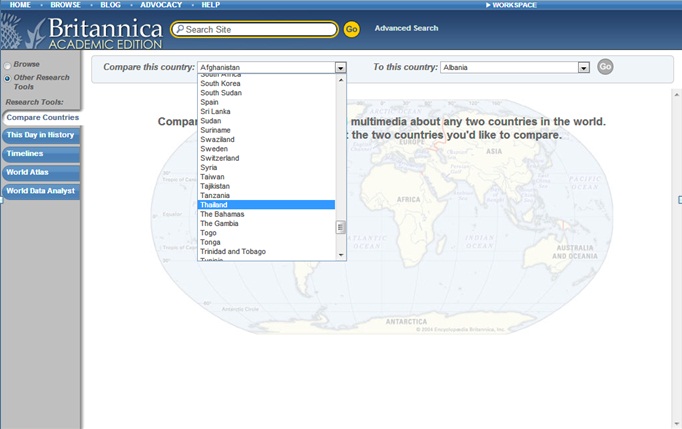
Task: Click the dropdown list scroll up arrow
Action: [341, 80]
